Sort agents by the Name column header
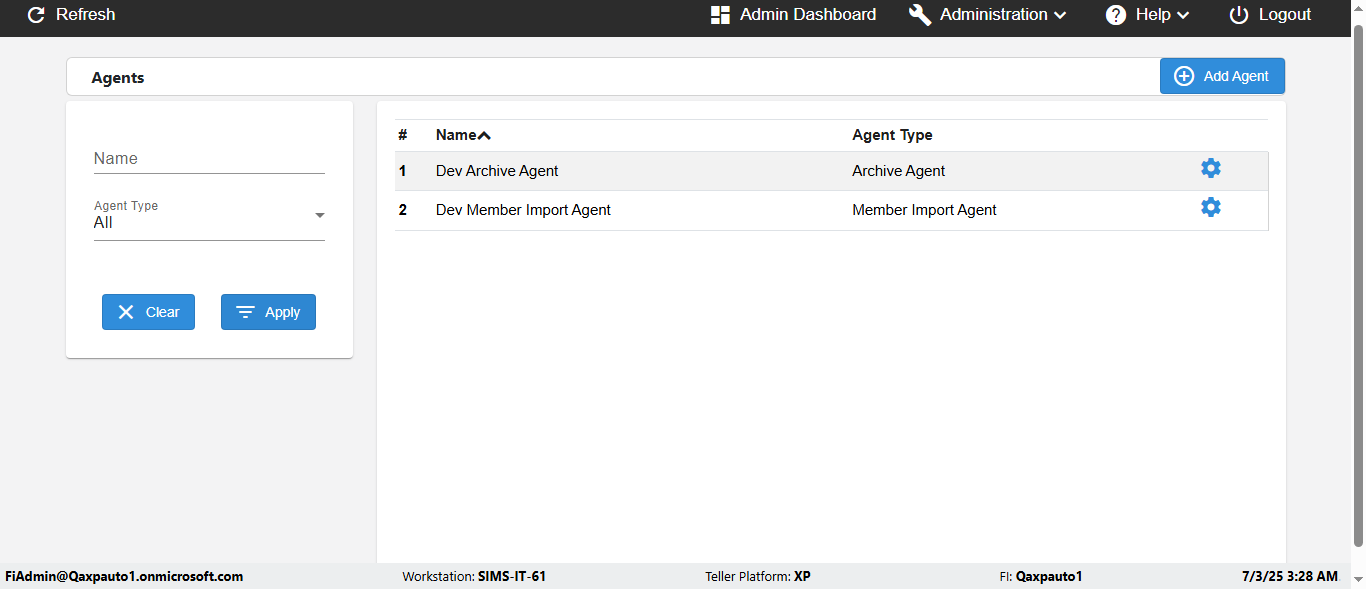Image resolution: width=1366 pixels, height=589 pixels. 455,135
